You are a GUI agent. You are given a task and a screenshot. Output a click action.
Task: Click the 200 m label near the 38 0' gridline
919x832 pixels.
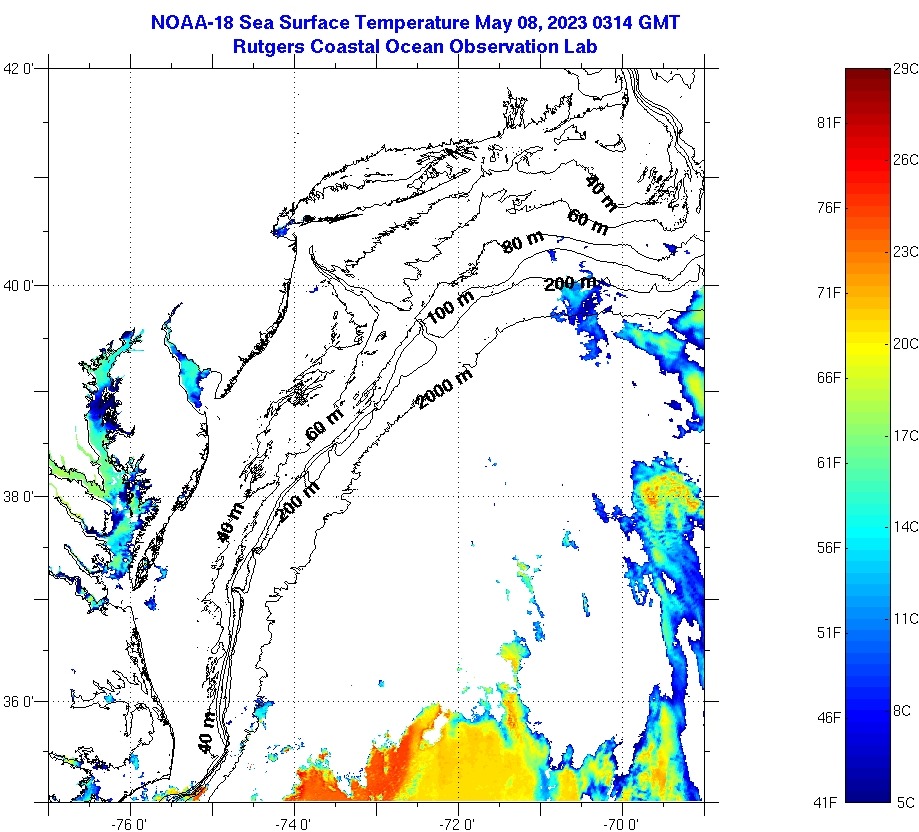tap(298, 502)
